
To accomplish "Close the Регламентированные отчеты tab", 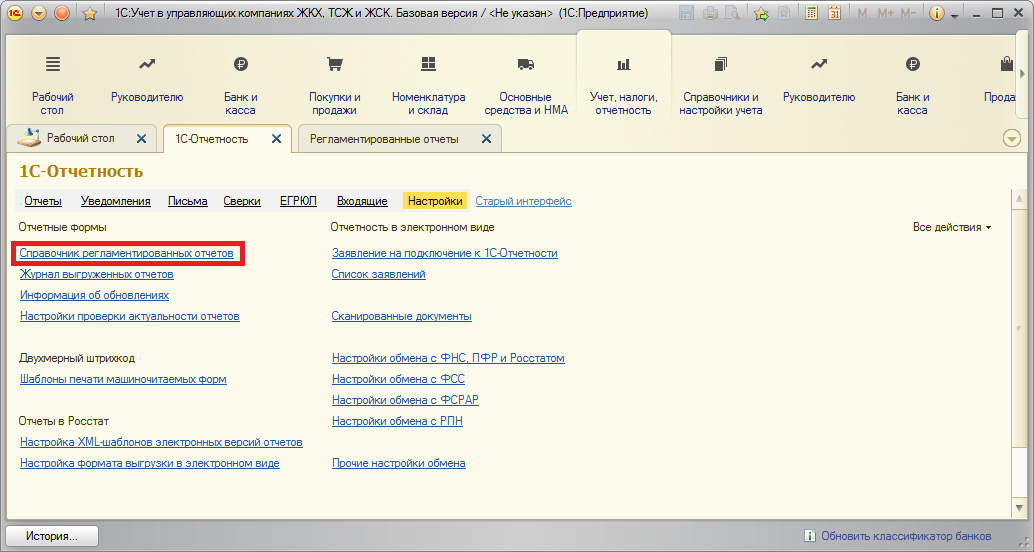I will pyautogui.click(x=486, y=139).
